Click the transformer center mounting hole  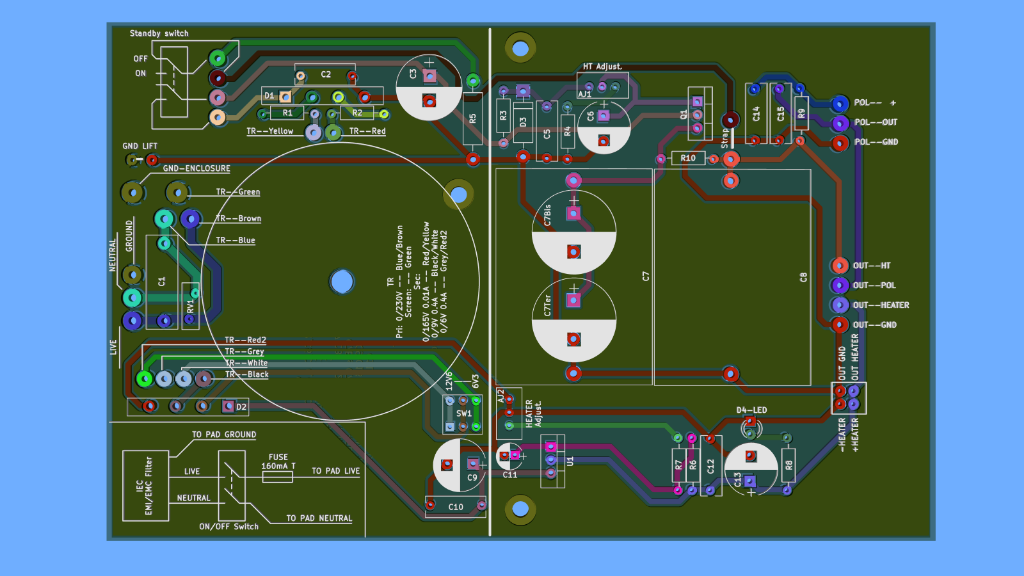click(x=341, y=281)
